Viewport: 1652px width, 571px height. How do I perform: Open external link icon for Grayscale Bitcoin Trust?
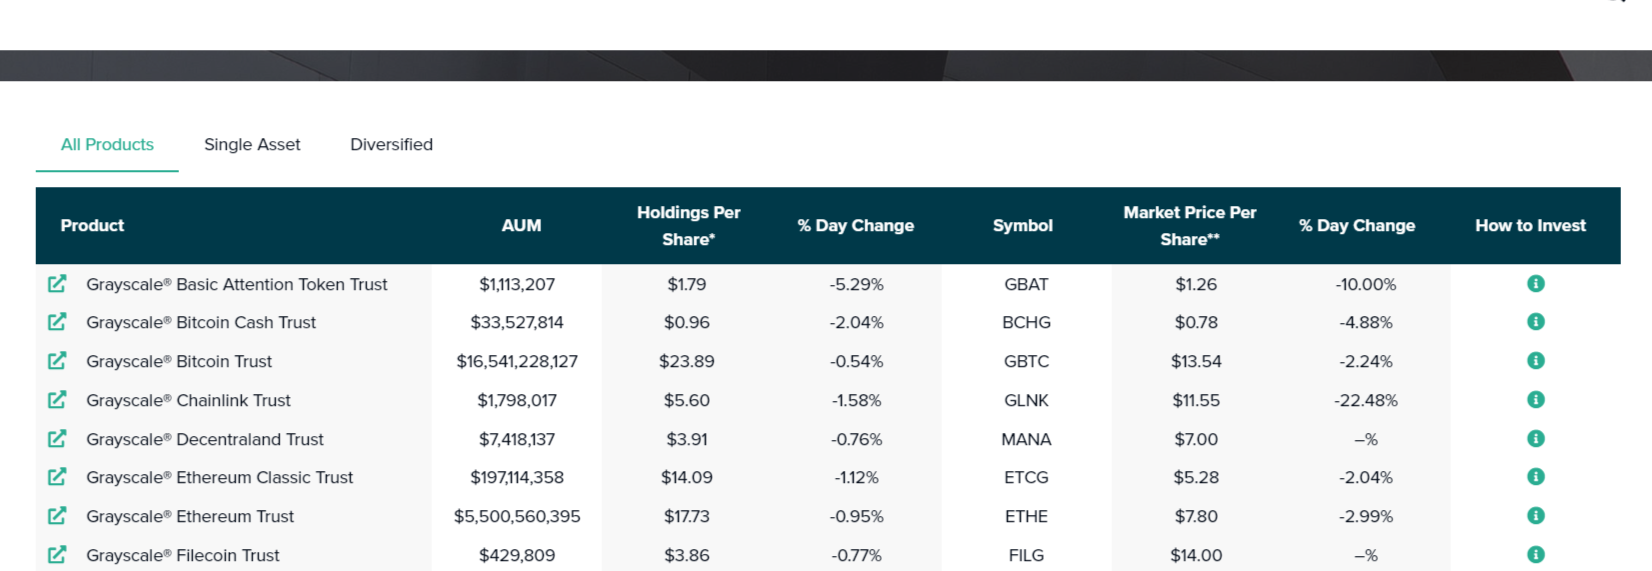click(57, 361)
